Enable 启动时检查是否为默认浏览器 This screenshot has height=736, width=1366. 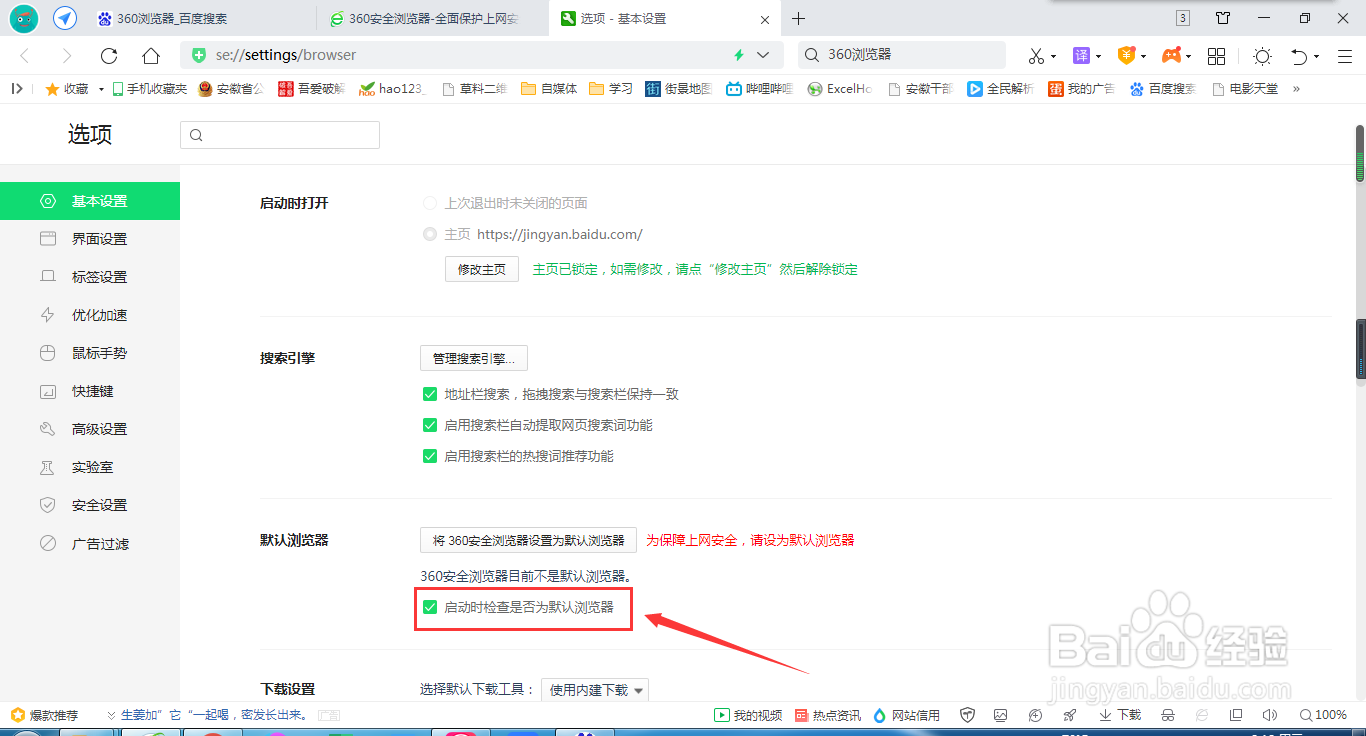[x=431, y=606]
